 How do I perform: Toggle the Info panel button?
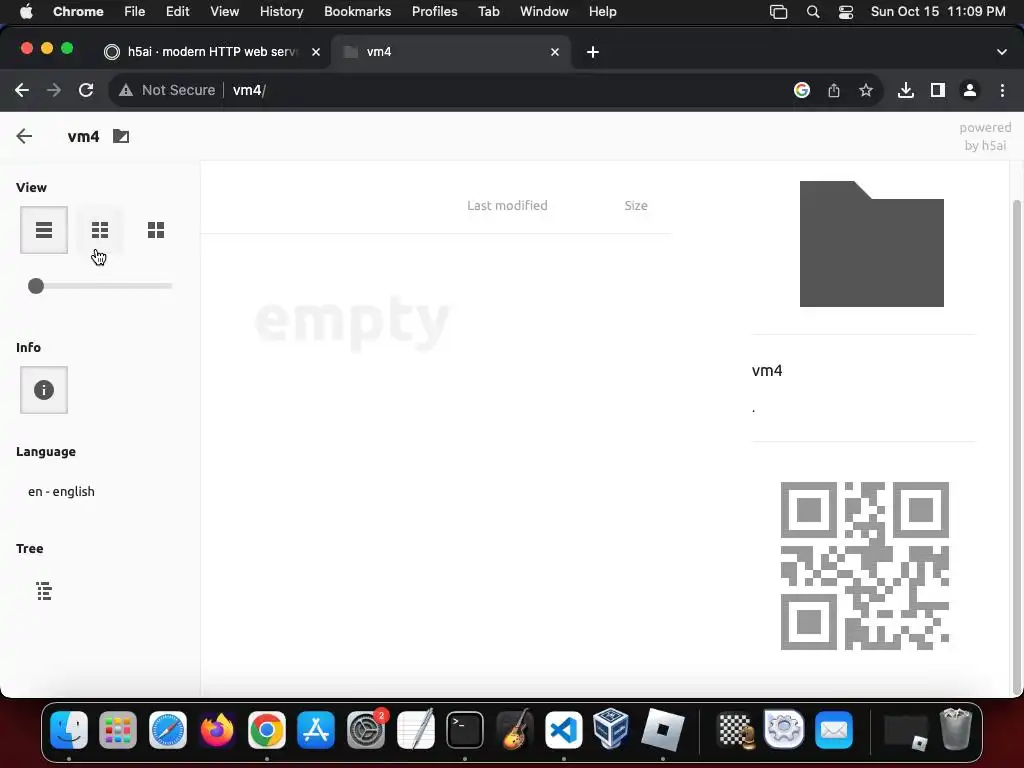(x=44, y=390)
